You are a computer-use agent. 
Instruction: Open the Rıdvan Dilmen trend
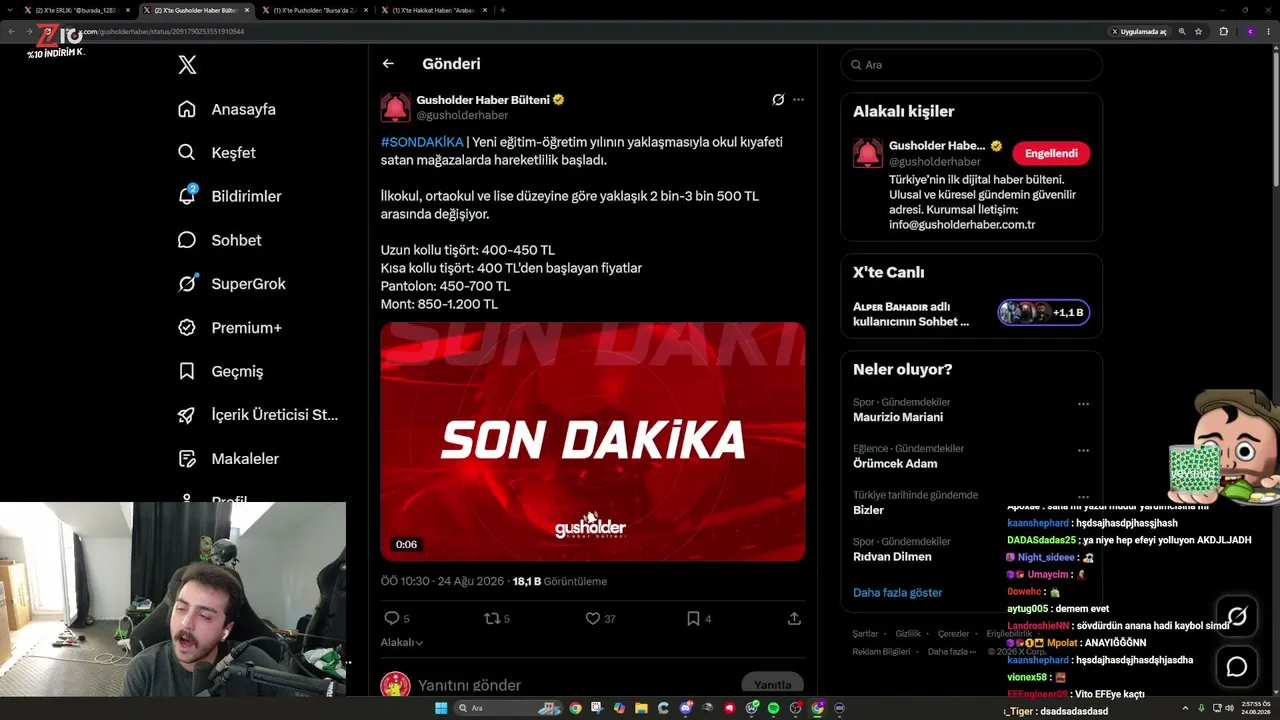pyautogui.click(x=892, y=557)
